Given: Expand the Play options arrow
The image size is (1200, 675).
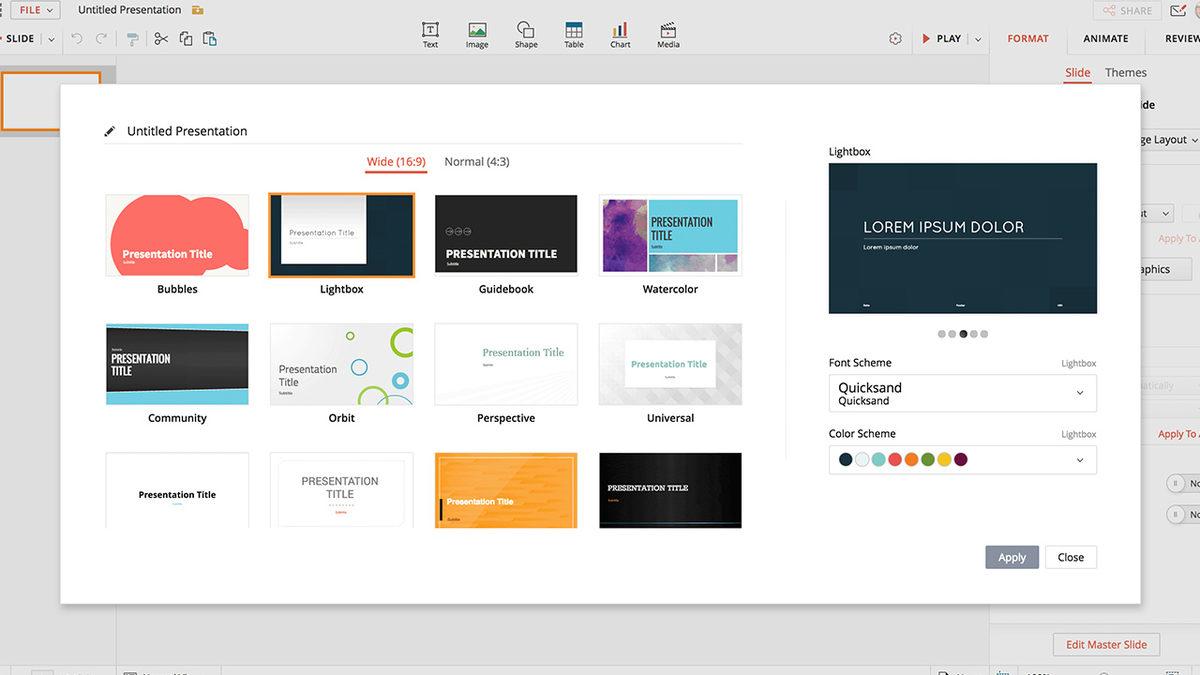Looking at the screenshot, I should tap(978, 39).
